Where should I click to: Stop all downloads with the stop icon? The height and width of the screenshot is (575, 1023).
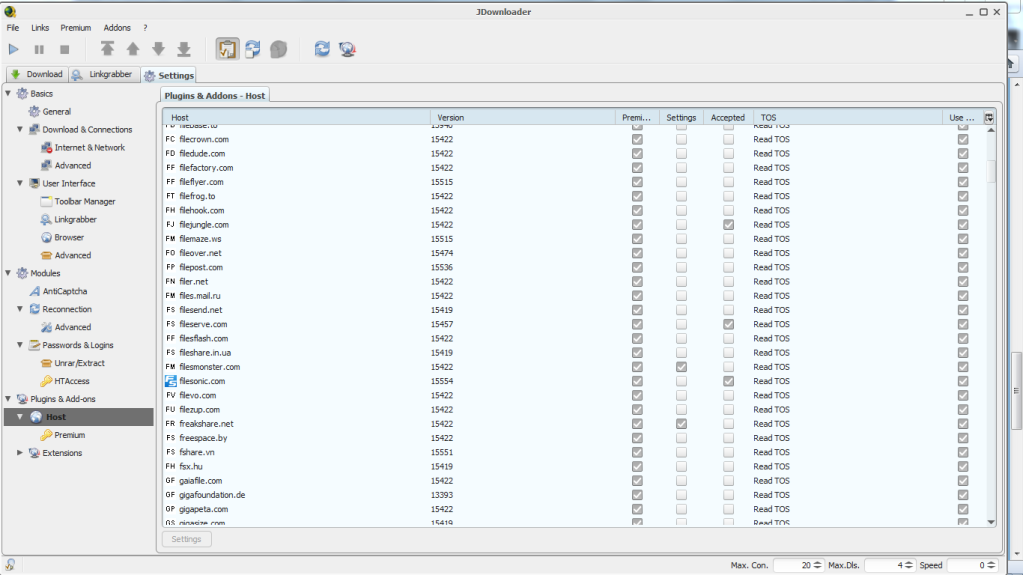65,49
